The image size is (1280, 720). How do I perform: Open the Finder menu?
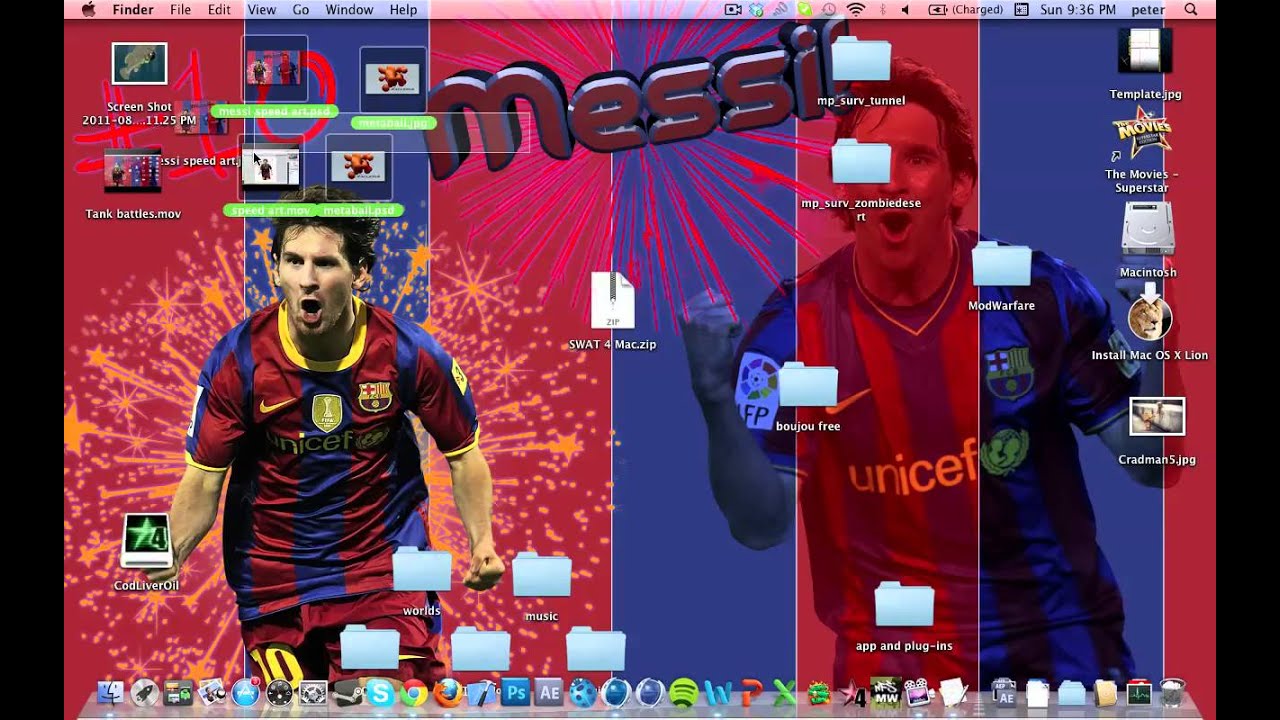[x=133, y=9]
